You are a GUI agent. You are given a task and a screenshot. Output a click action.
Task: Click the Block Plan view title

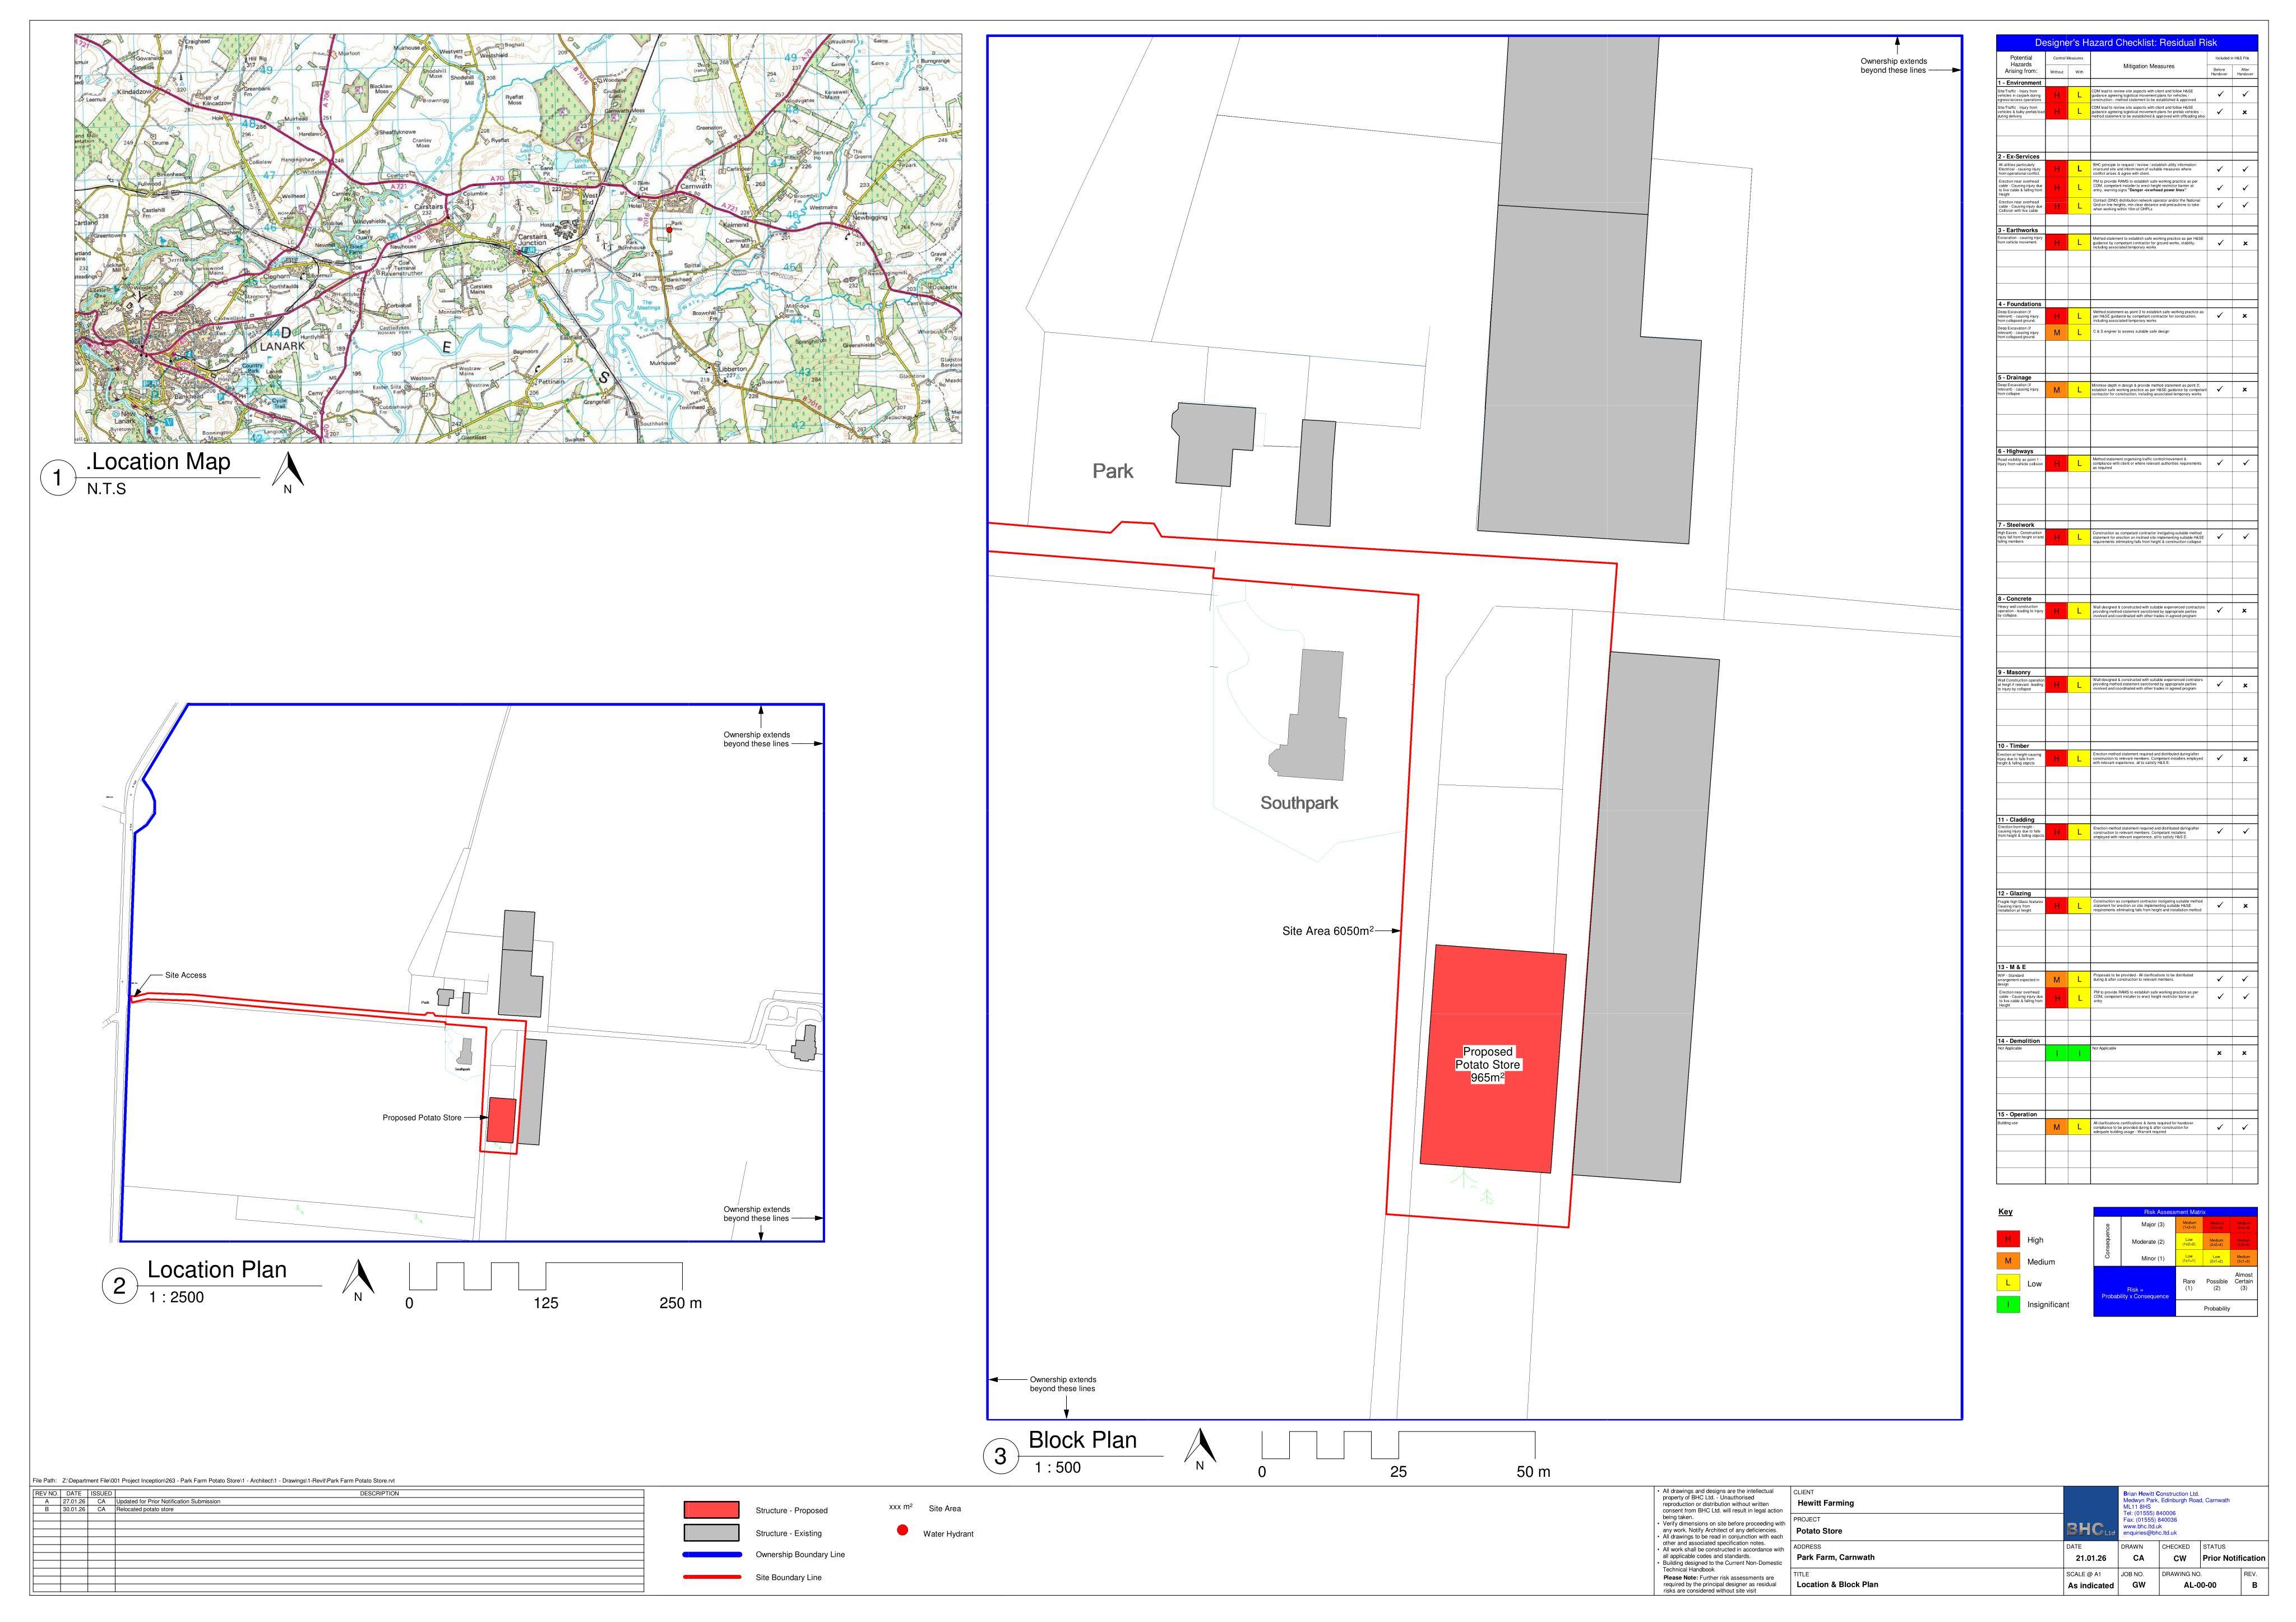tap(1083, 1440)
